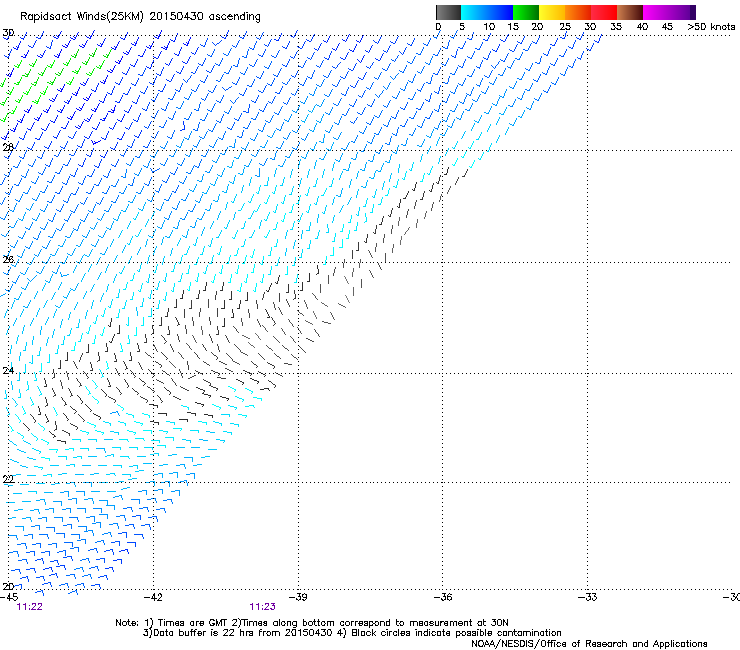Click longitude label '-42' on bottom axis

tap(153, 597)
